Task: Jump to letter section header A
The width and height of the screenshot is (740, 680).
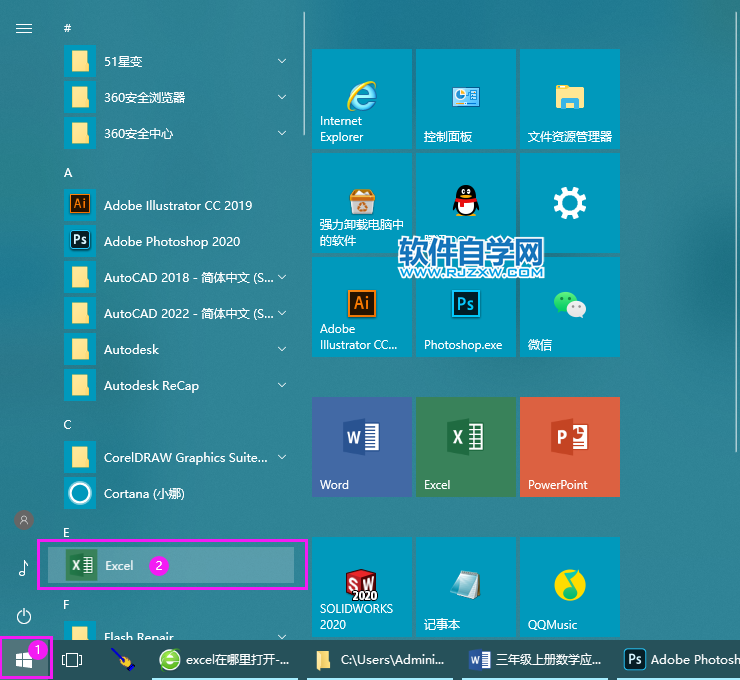Action: pyautogui.click(x=68, y=172)
